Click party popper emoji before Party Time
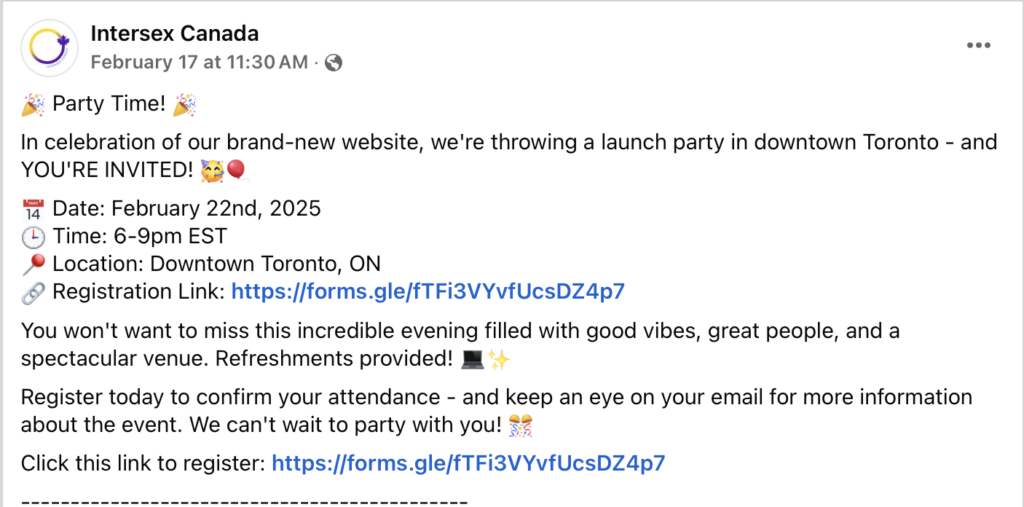The height and width of the screenshot is (507, 1024). (33, 105)
